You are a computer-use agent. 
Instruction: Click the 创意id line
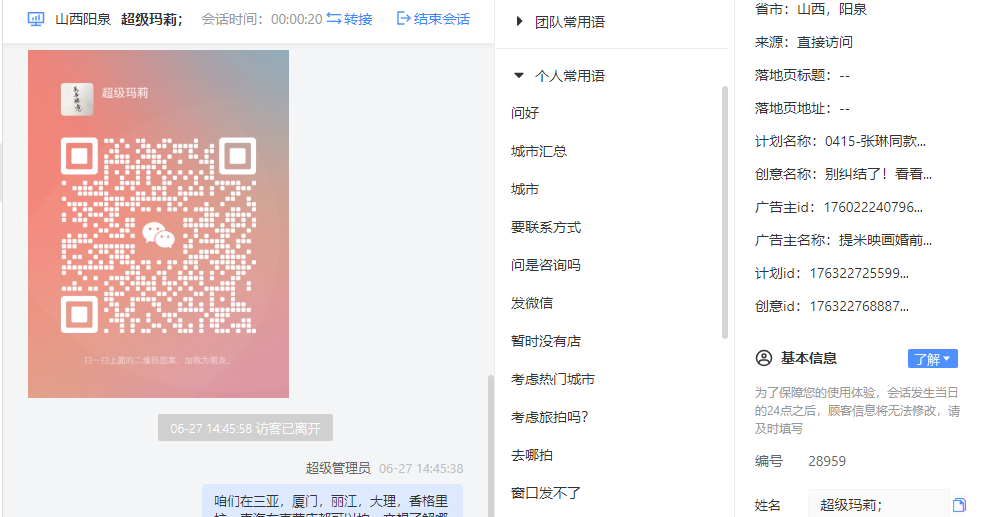click(832, 307)
